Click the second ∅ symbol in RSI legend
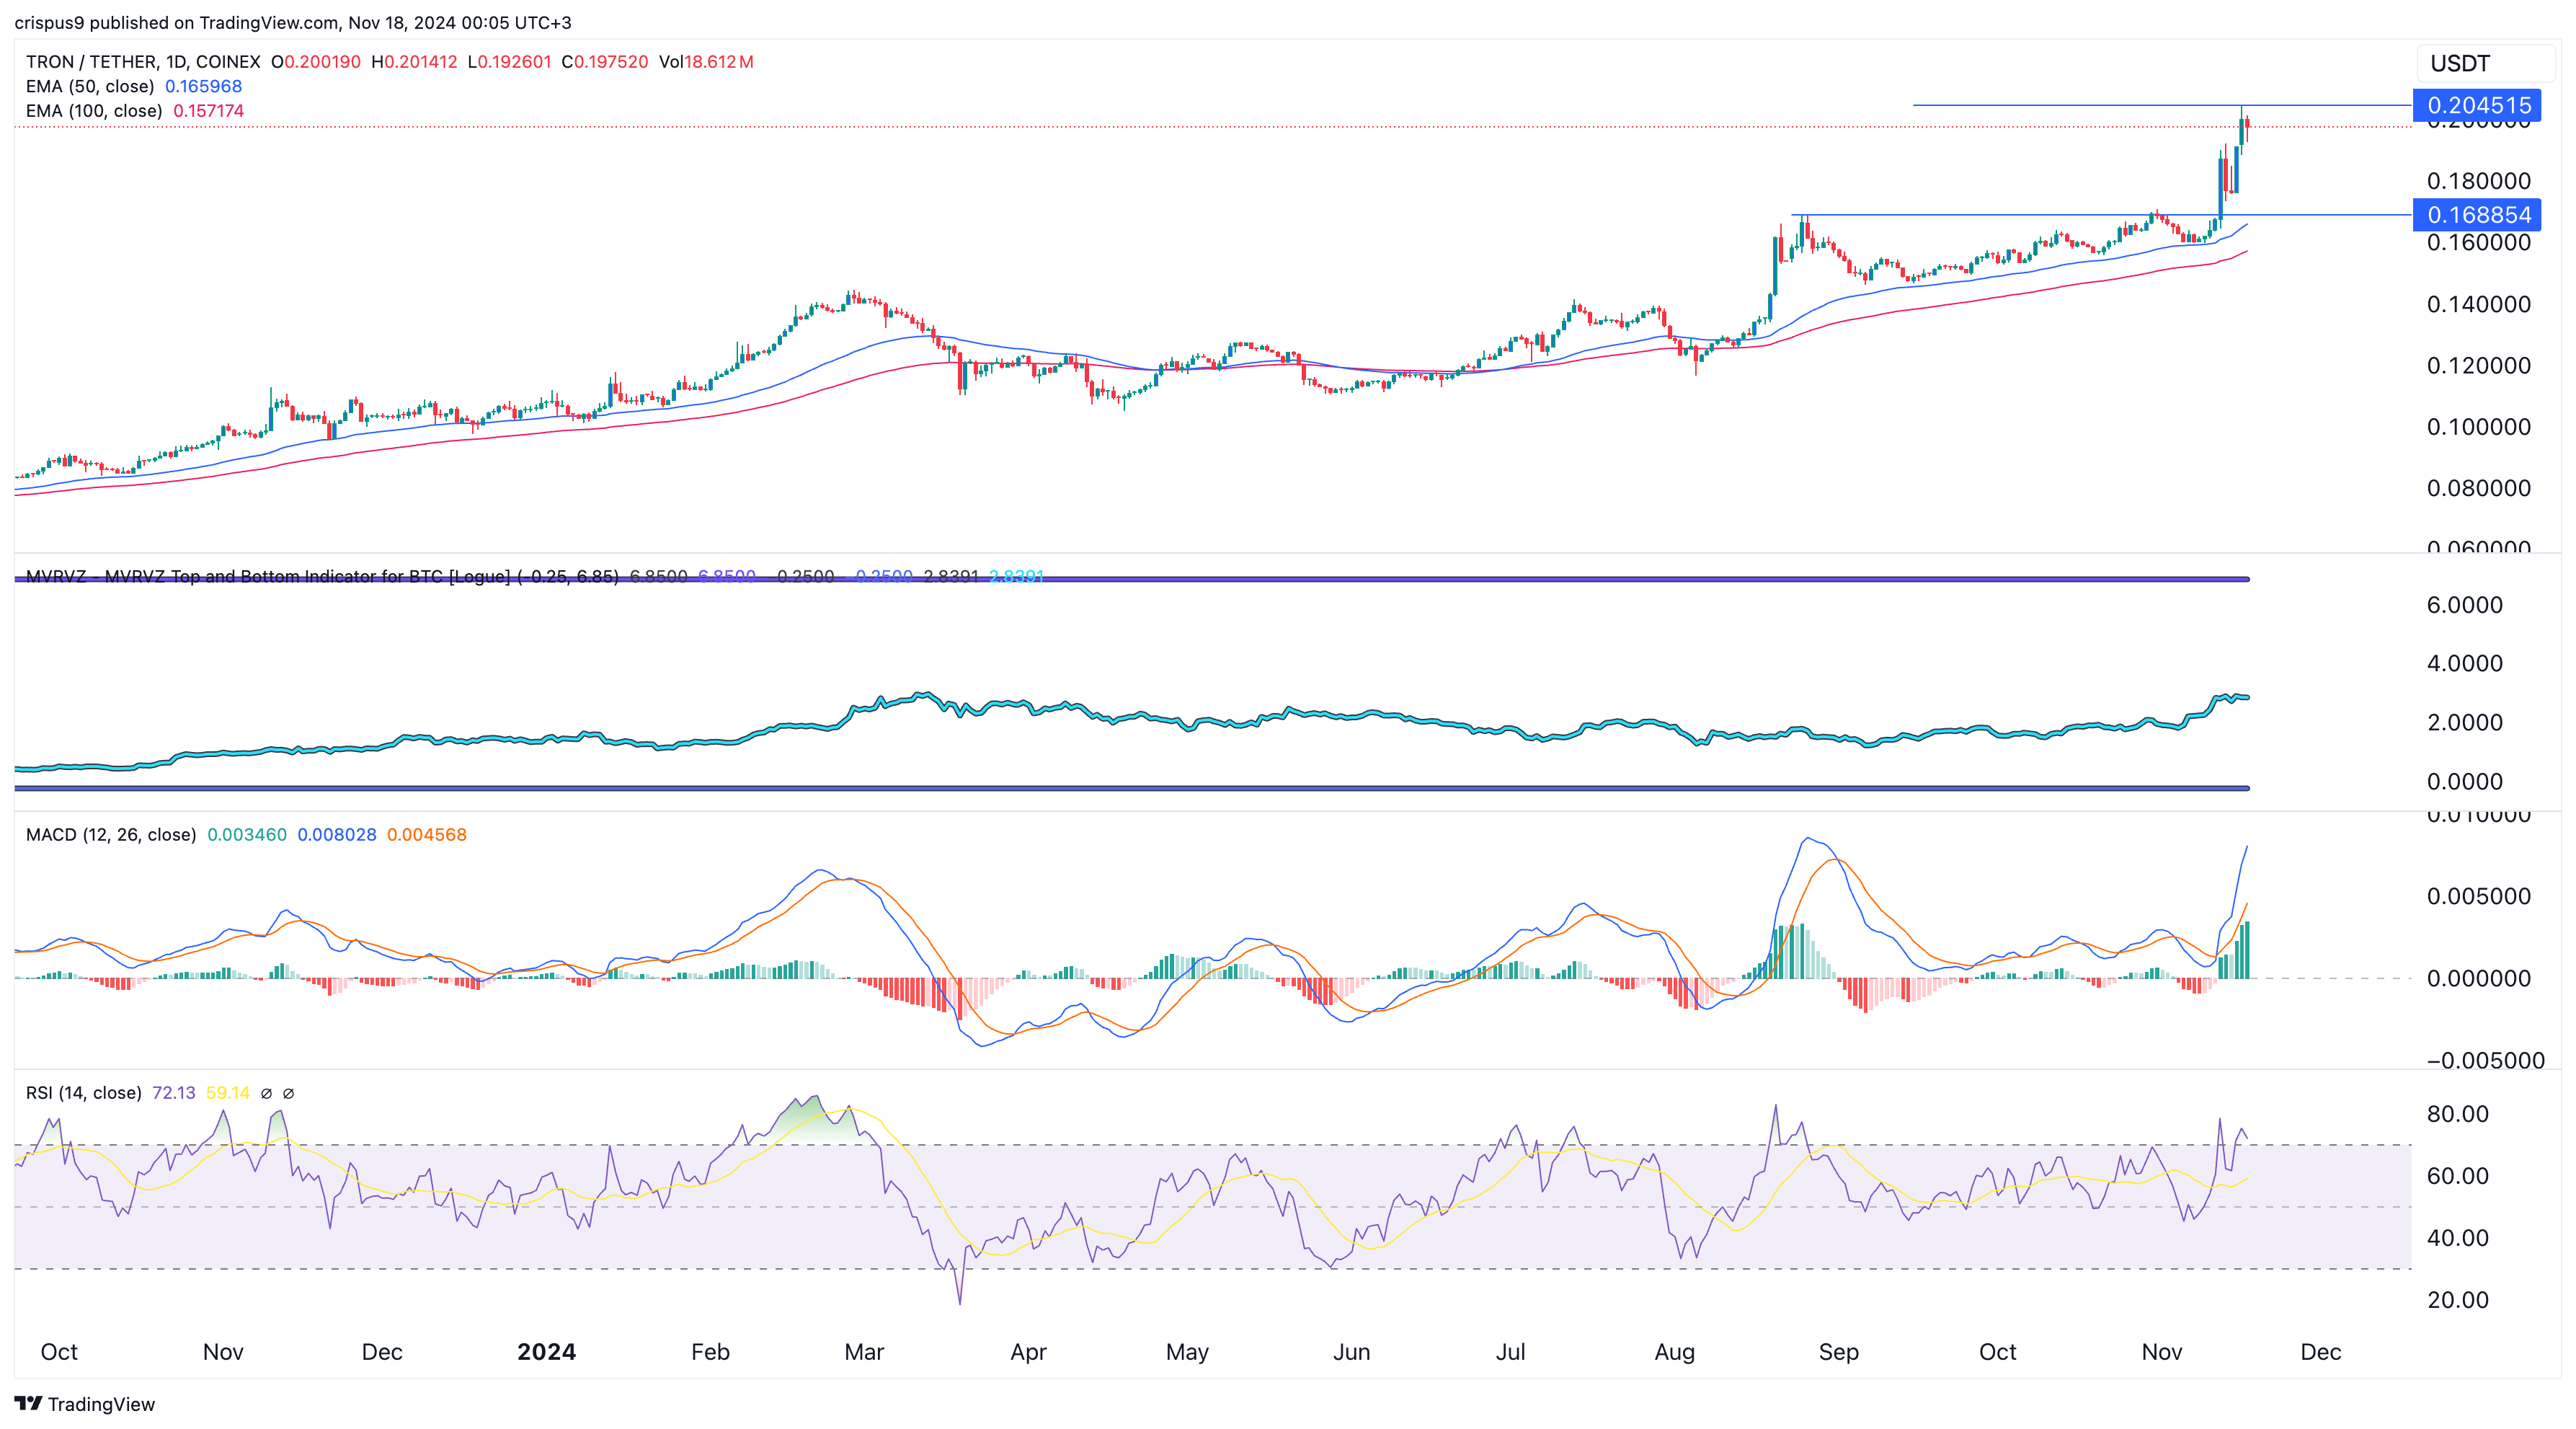The width and height of the screenshot is (2576, 1429). [288, 1093]
